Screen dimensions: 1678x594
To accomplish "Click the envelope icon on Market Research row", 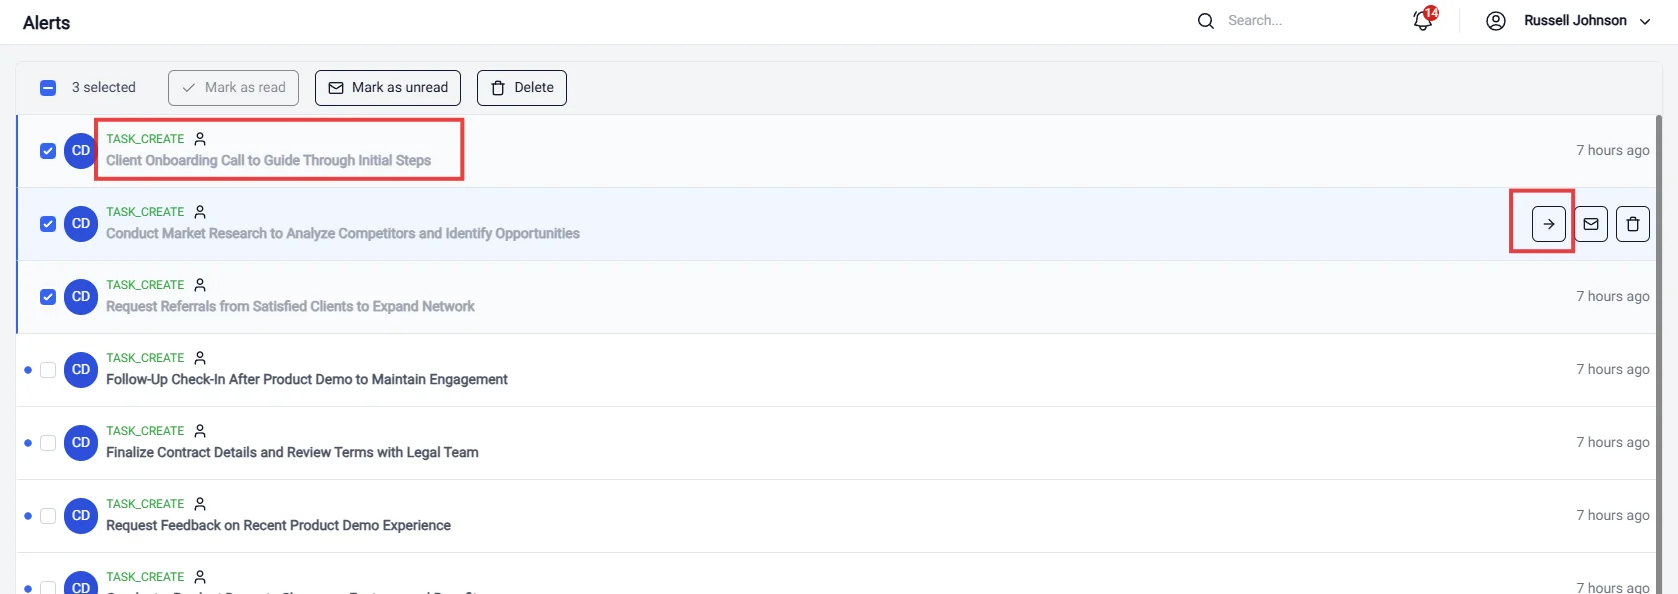I will [1591, 224].
